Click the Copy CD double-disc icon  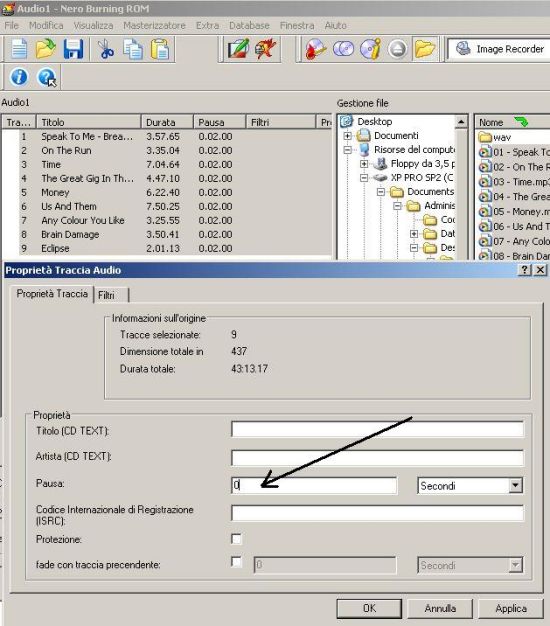343,49
